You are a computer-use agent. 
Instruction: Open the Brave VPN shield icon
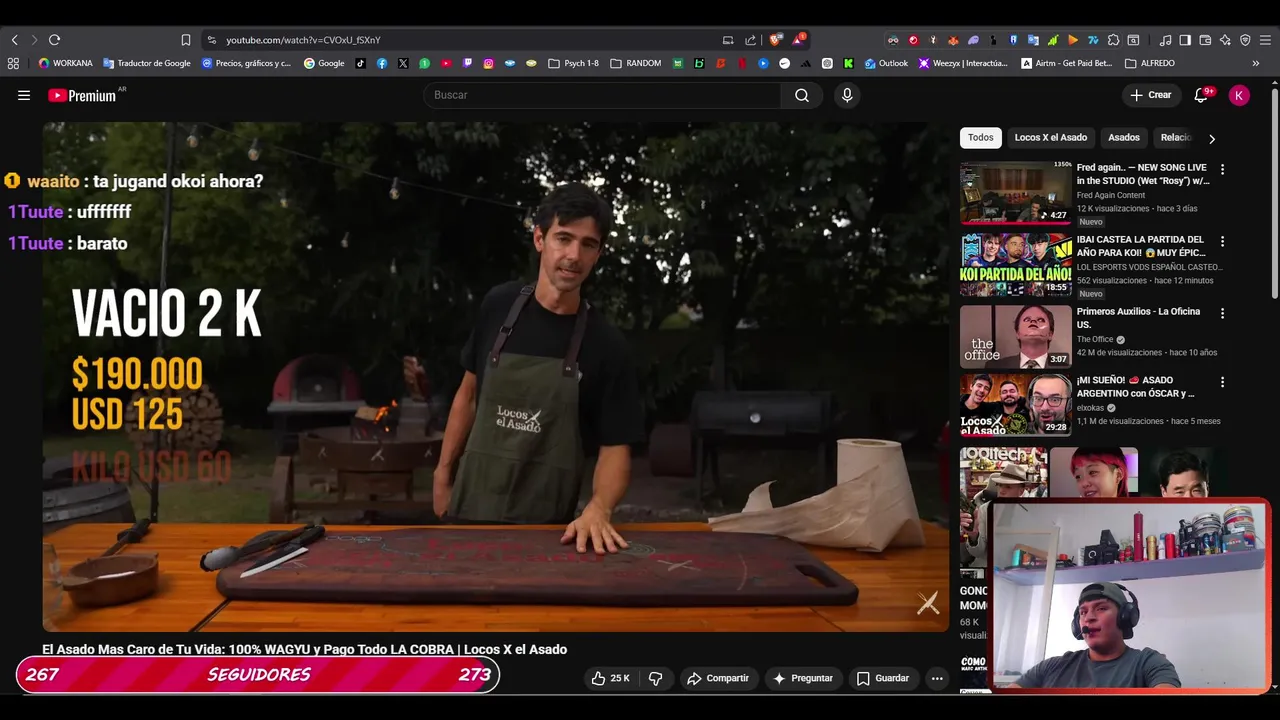pos(1245,40)
